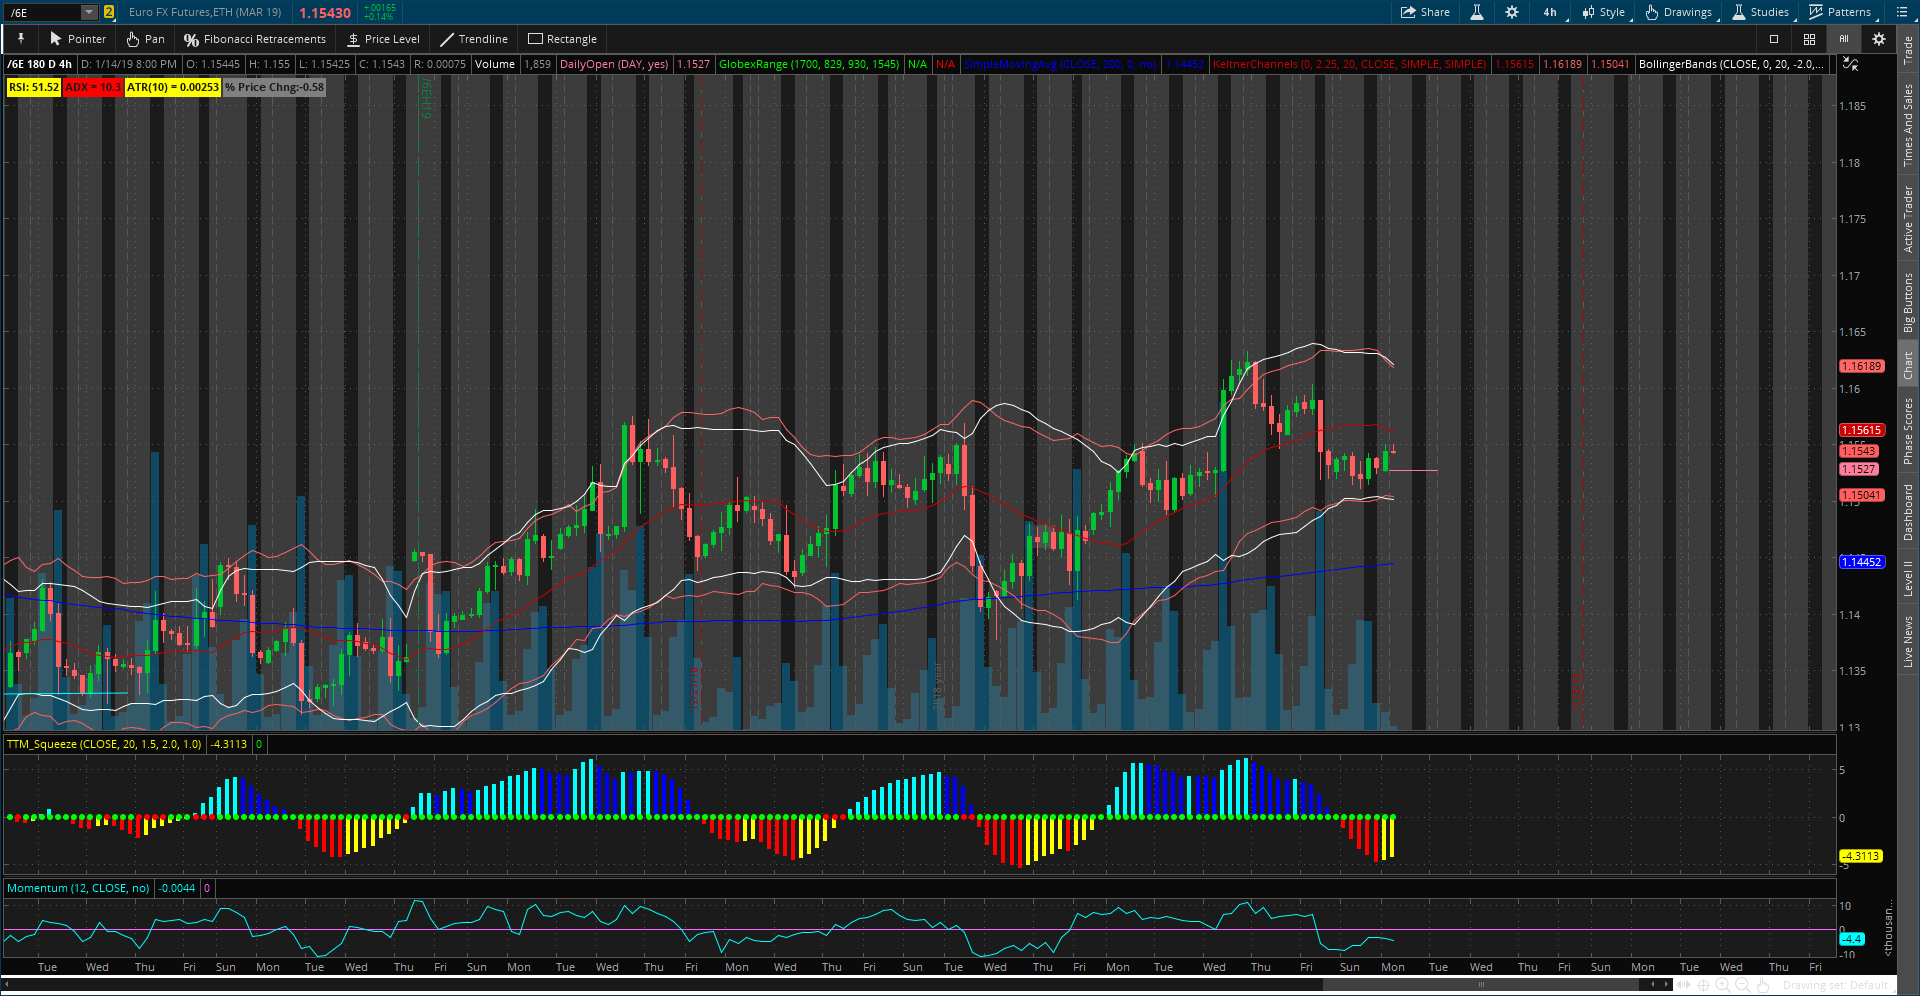The width and height of the screenshot is (1920, 996).
Task: Click the KeltnerChannels study label
Action: [1349, 64]
